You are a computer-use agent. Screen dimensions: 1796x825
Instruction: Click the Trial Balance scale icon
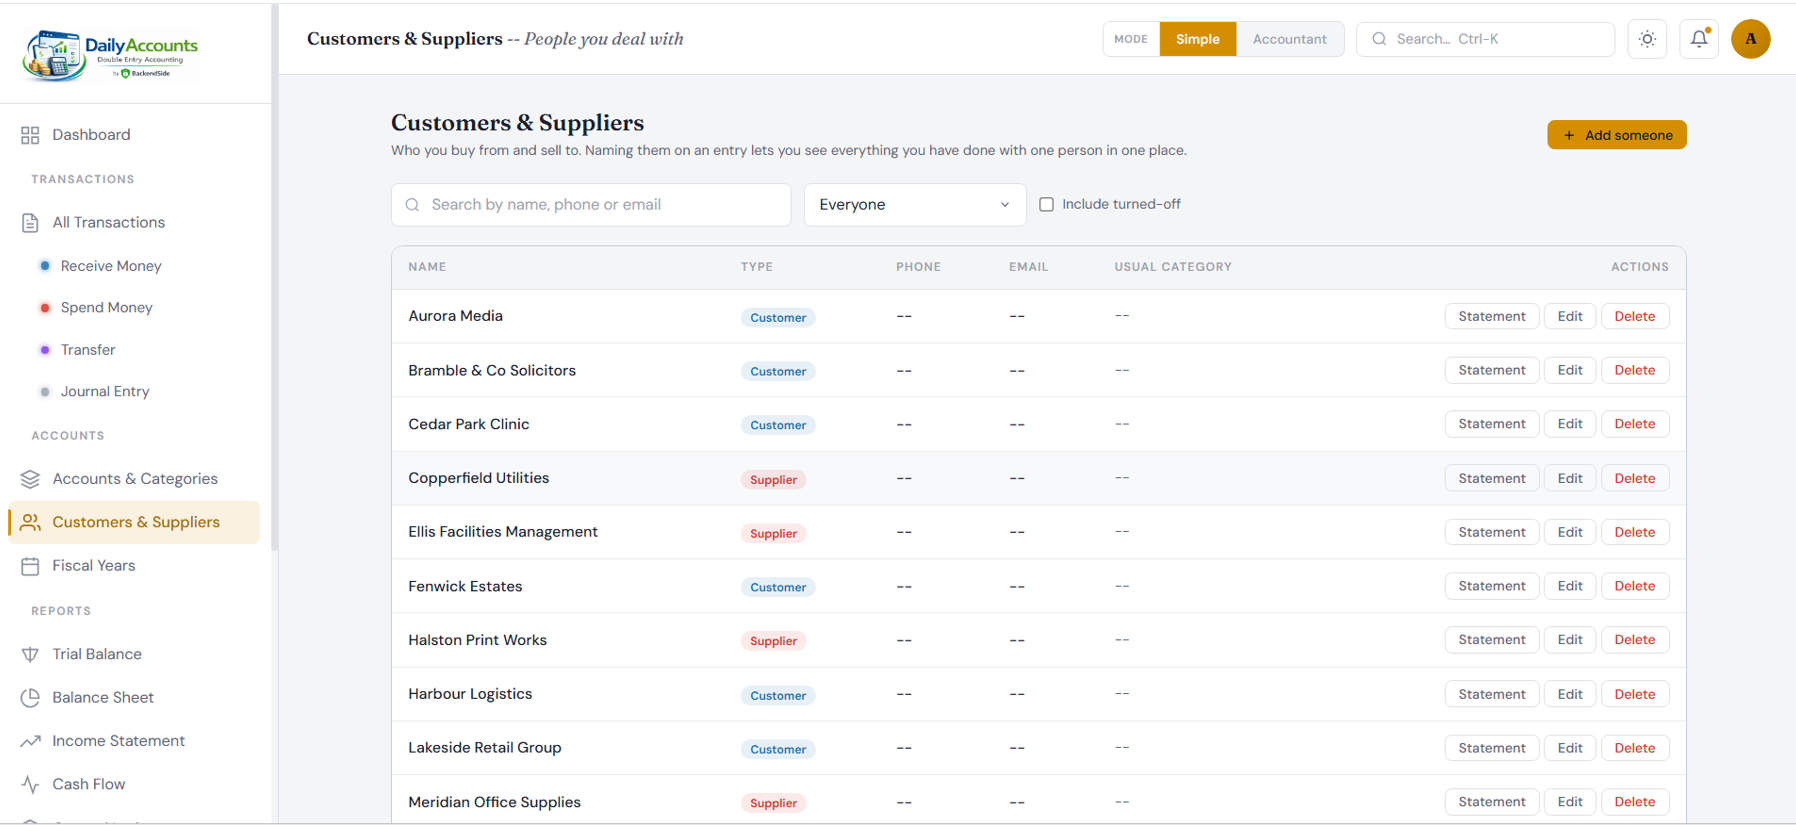coord(30,654)
